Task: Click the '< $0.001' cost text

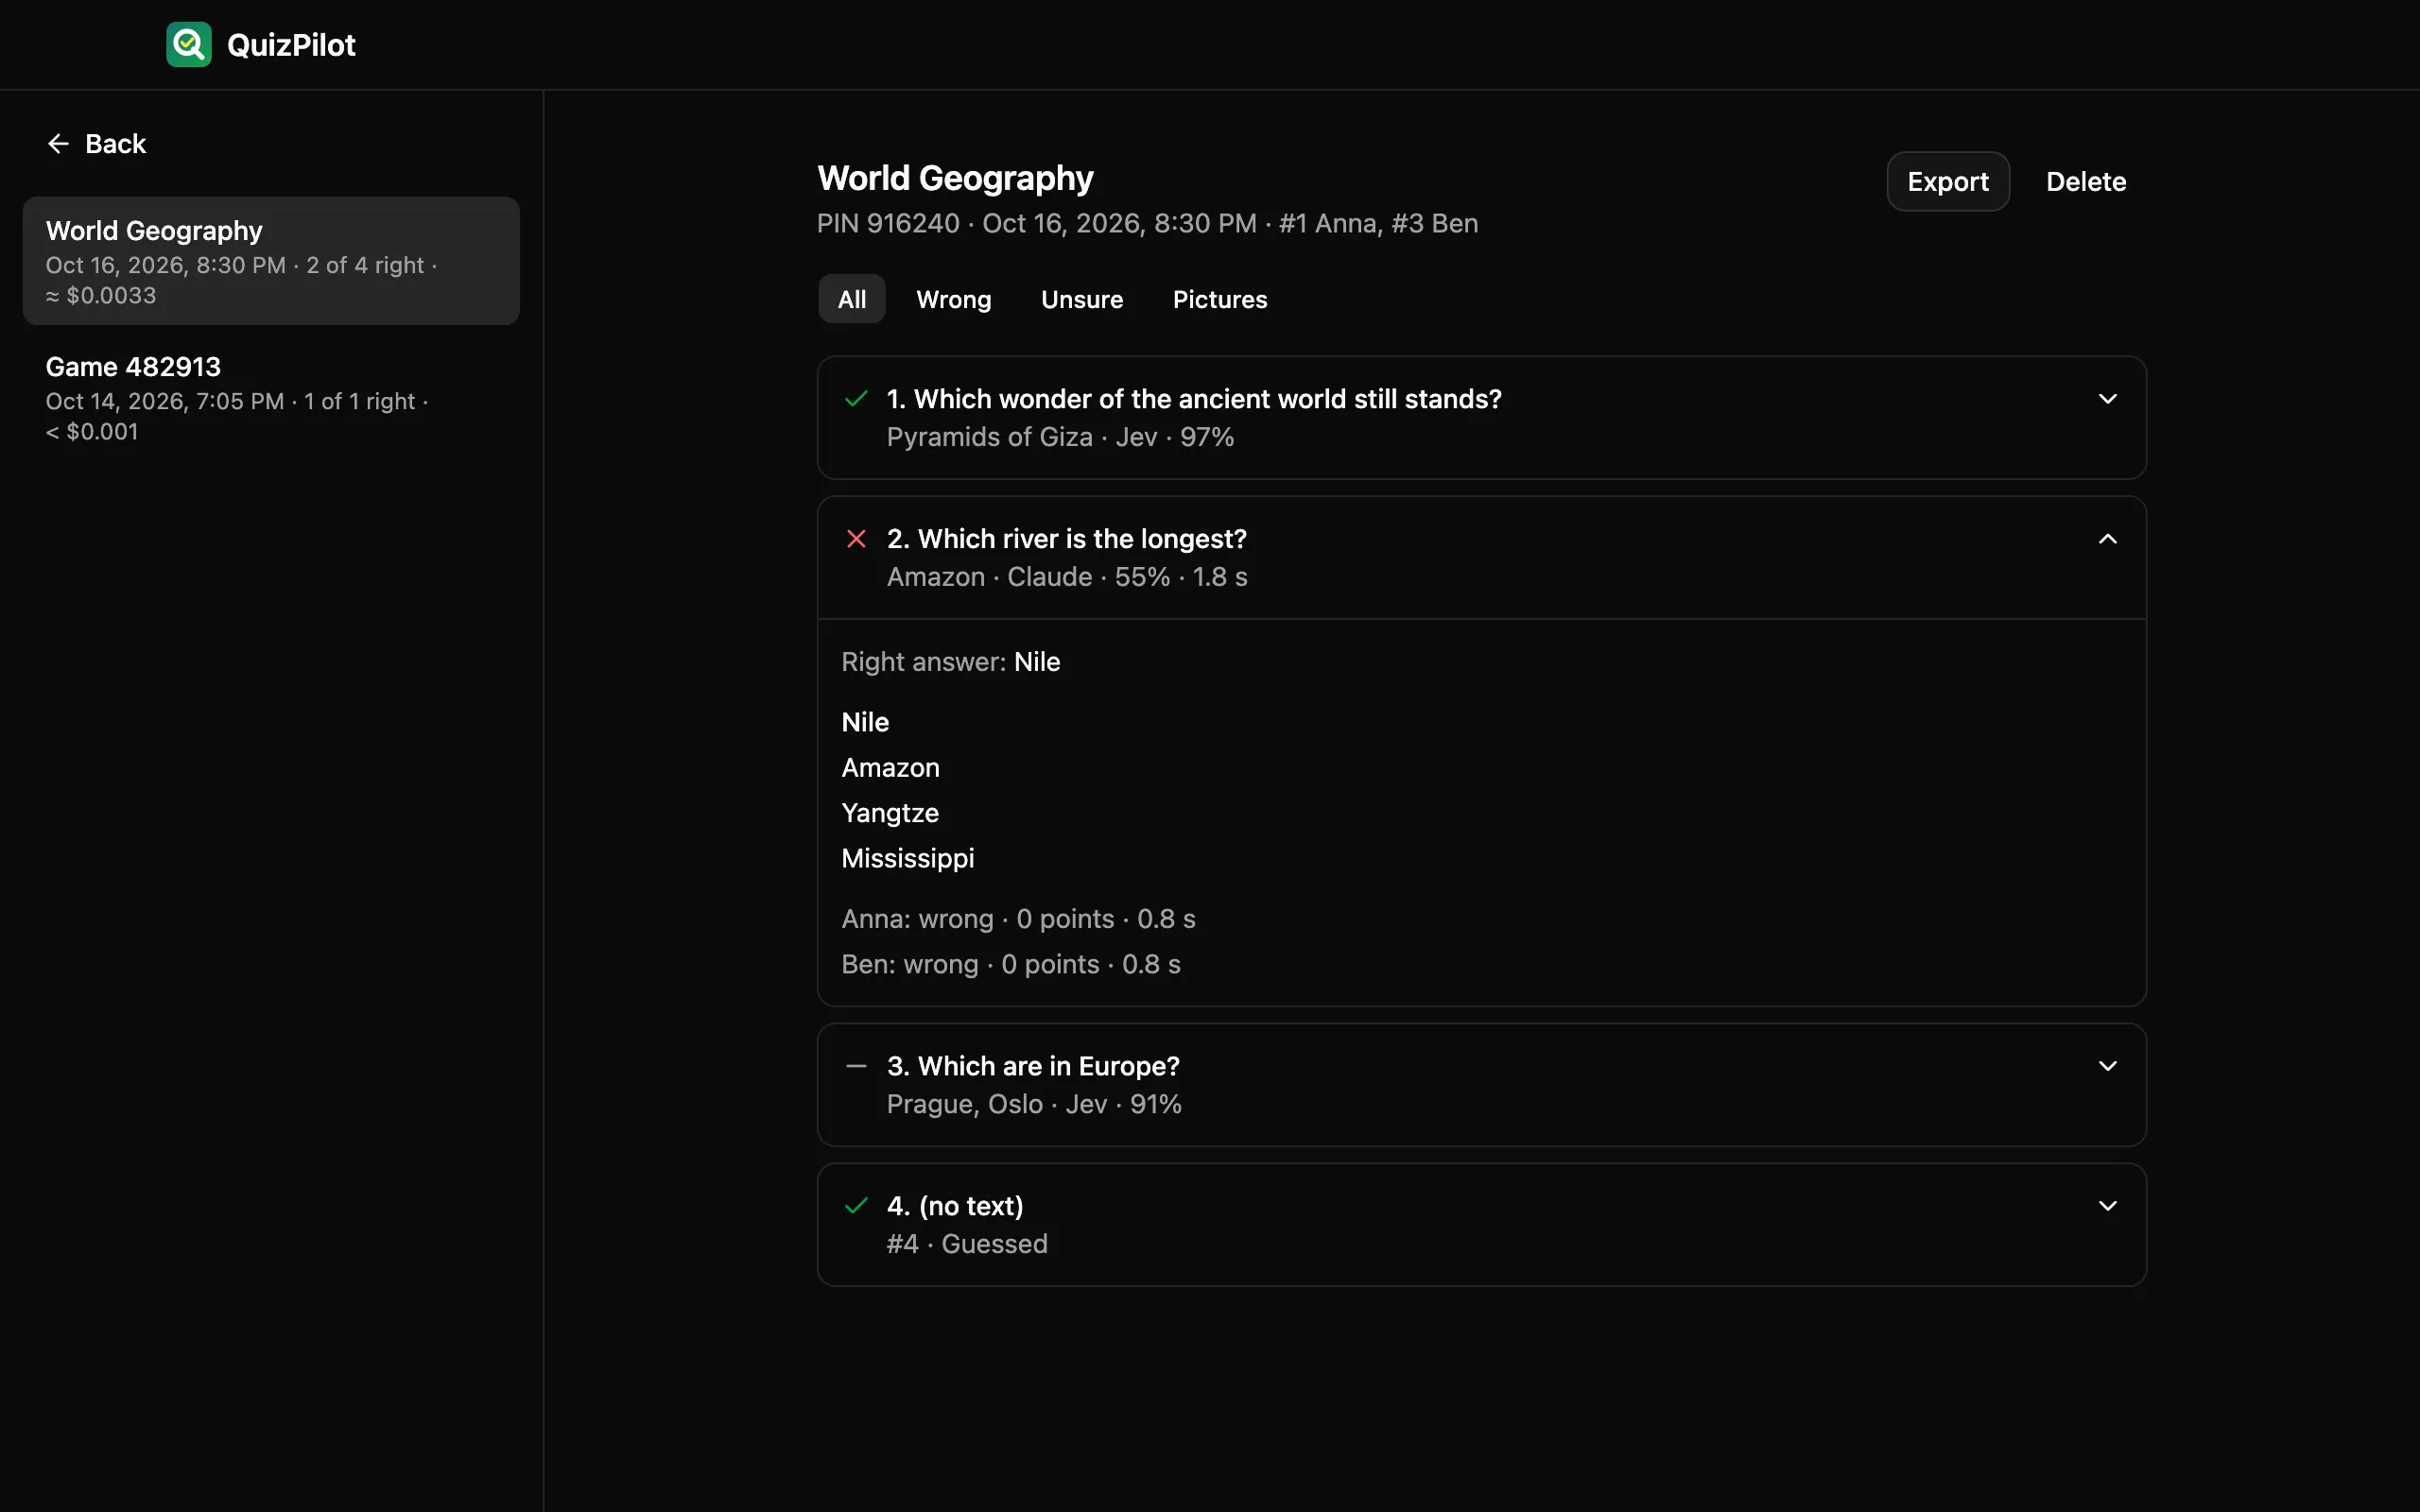Action: pos(92,432)
